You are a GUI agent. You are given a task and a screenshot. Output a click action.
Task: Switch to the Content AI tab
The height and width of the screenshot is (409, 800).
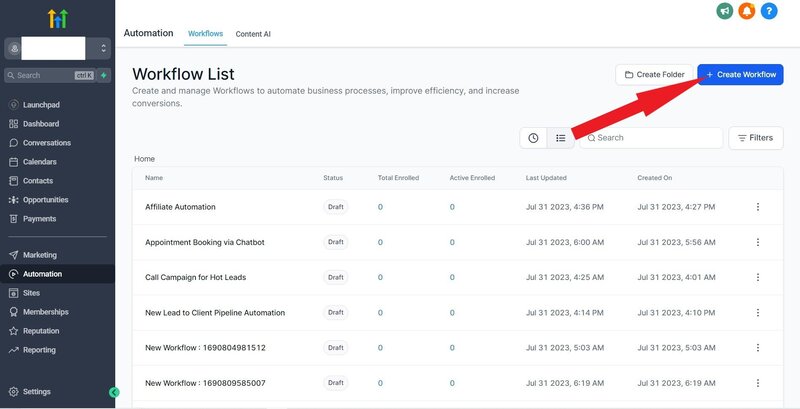coord(253,34)
